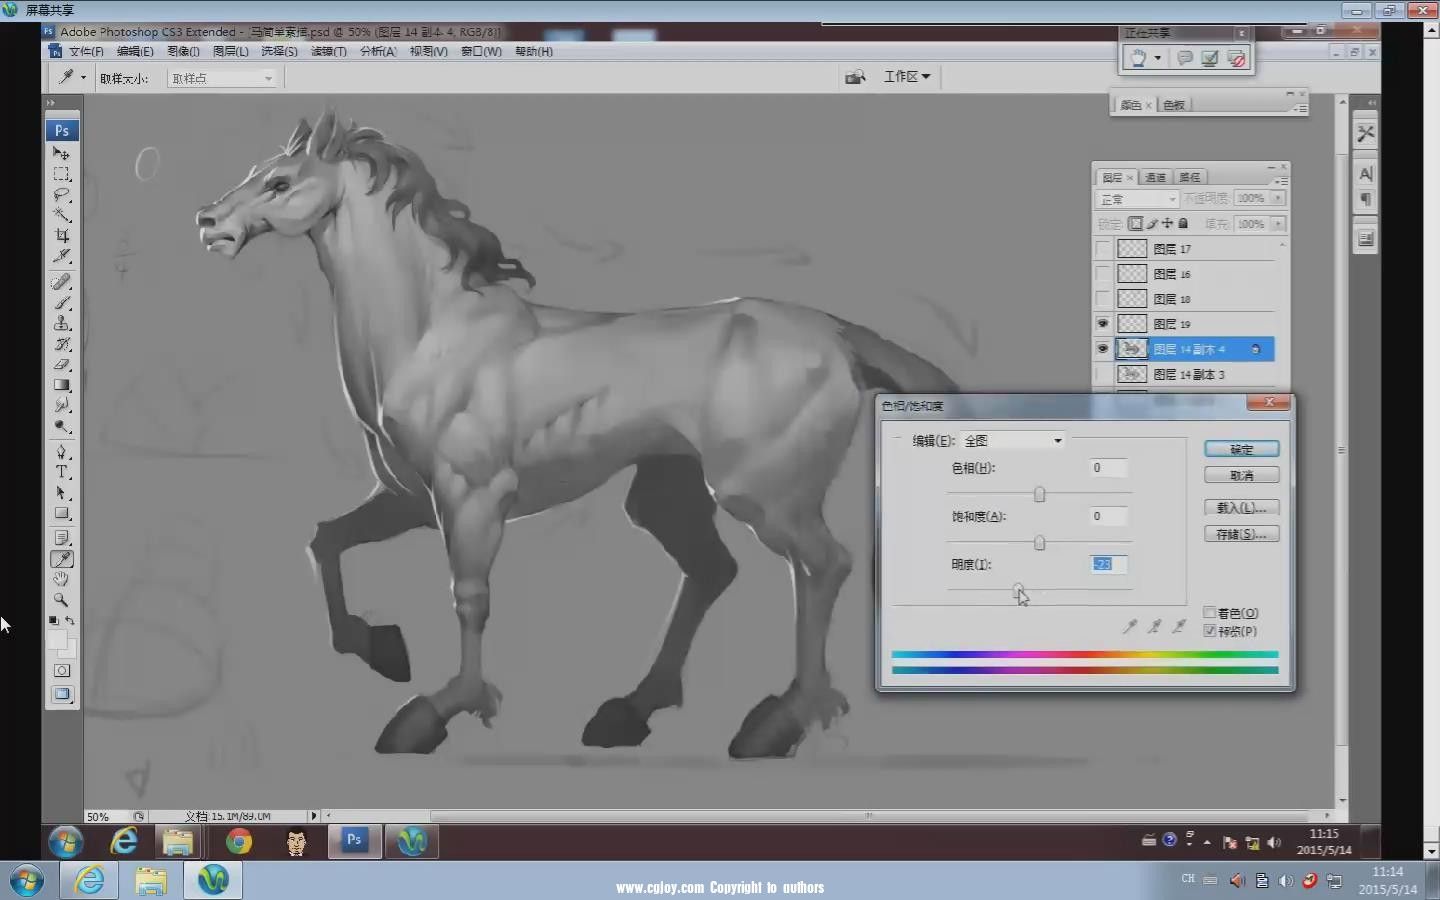Screen dimensions: 1440x900
Task: Swap foreground and background colors
Action: click(x=70, y=621)
